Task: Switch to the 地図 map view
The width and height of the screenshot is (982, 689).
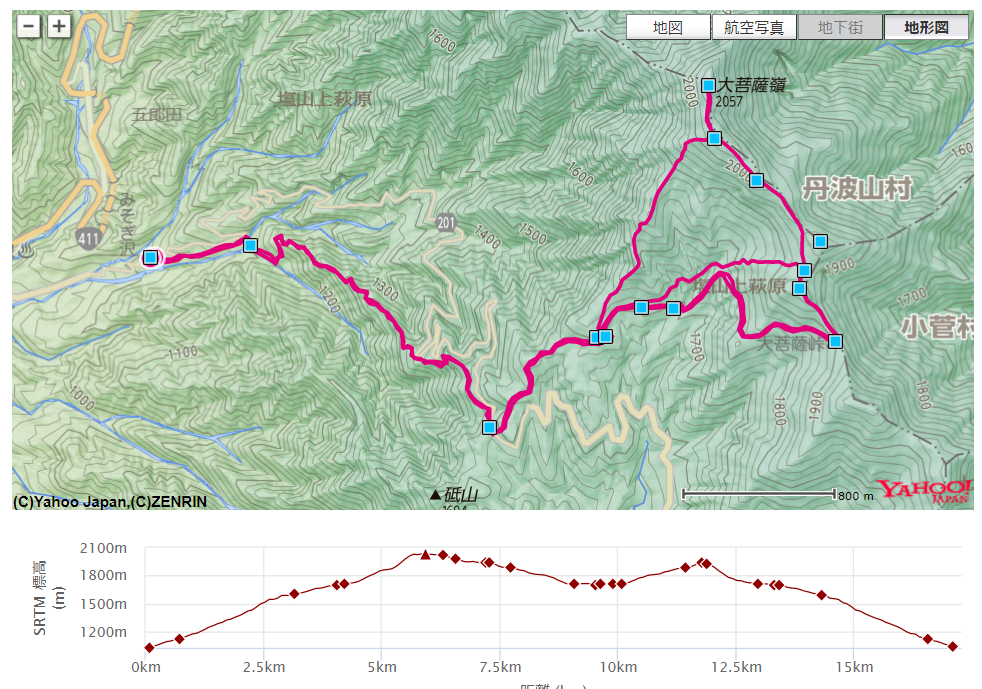Action: pos(667,28)
